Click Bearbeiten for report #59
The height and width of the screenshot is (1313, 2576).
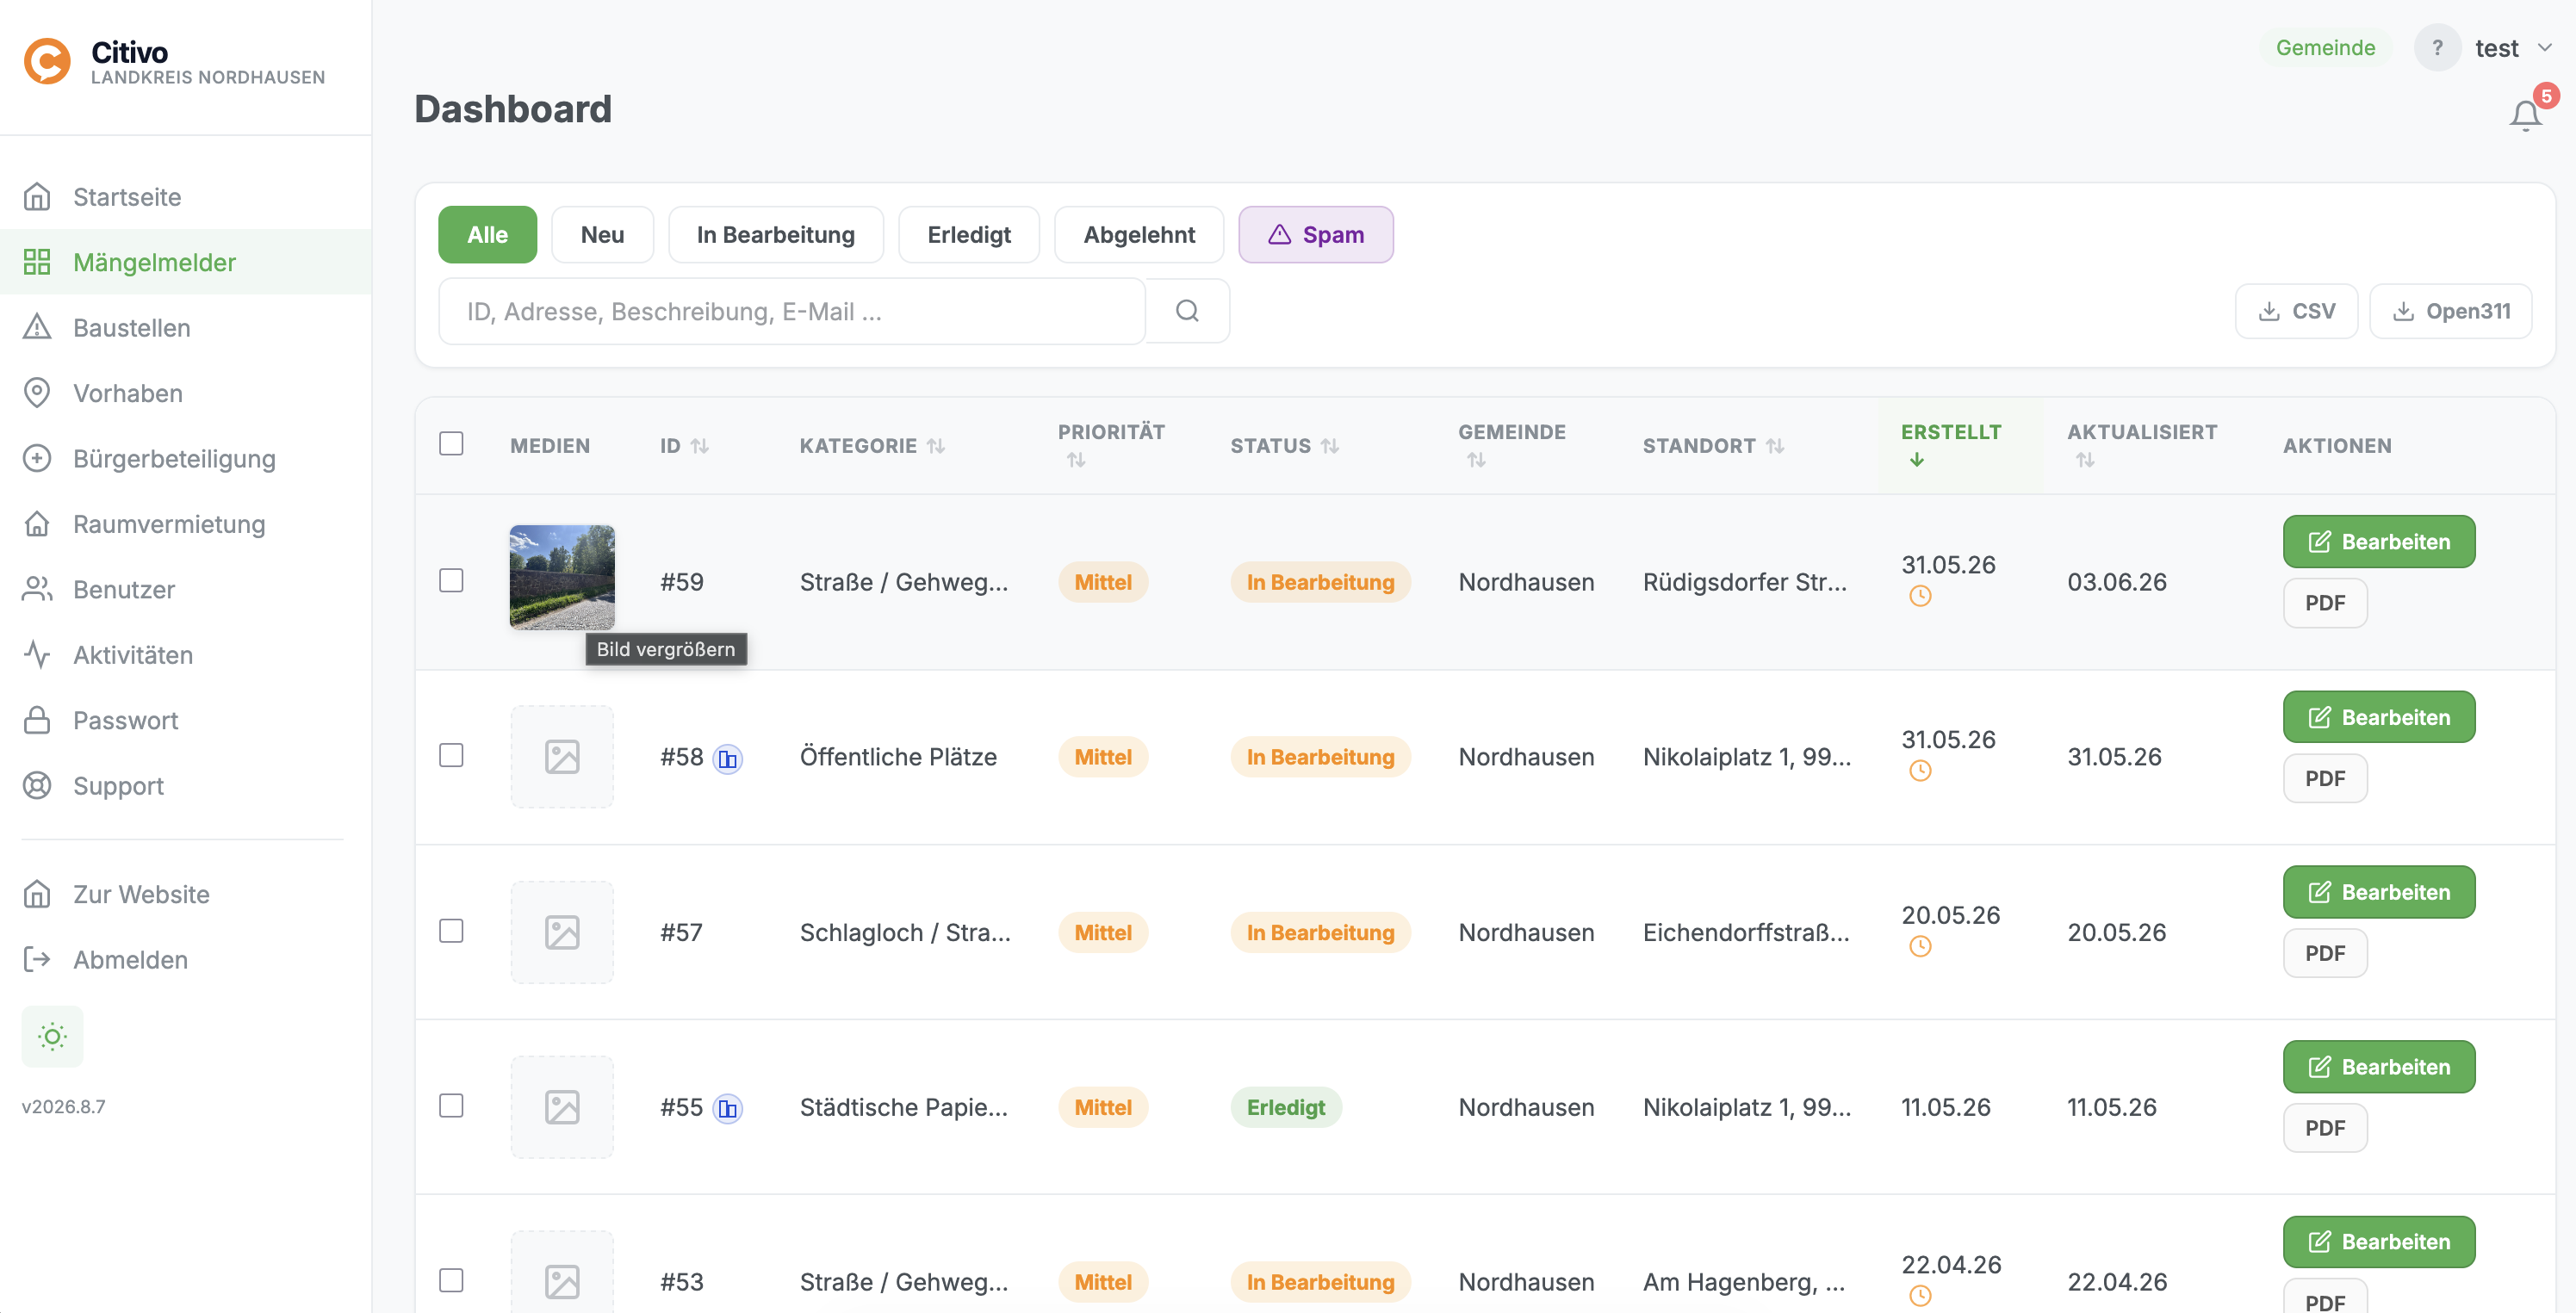[2379, 542]
